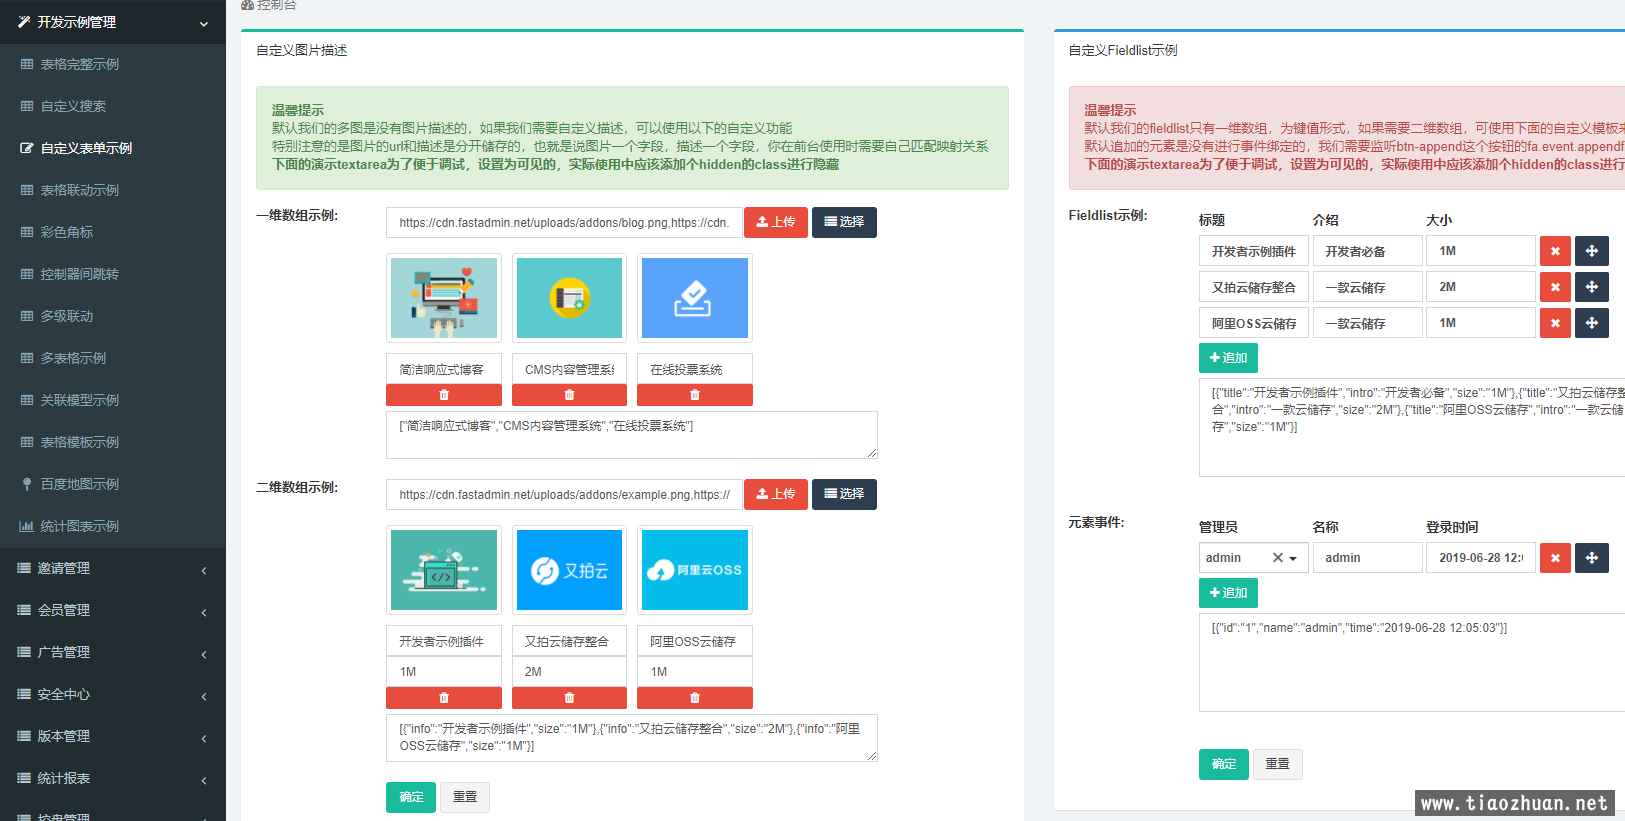
Task: Click the drag handle on 阿里OSS云储存 row
Action: pos(1591,323)
